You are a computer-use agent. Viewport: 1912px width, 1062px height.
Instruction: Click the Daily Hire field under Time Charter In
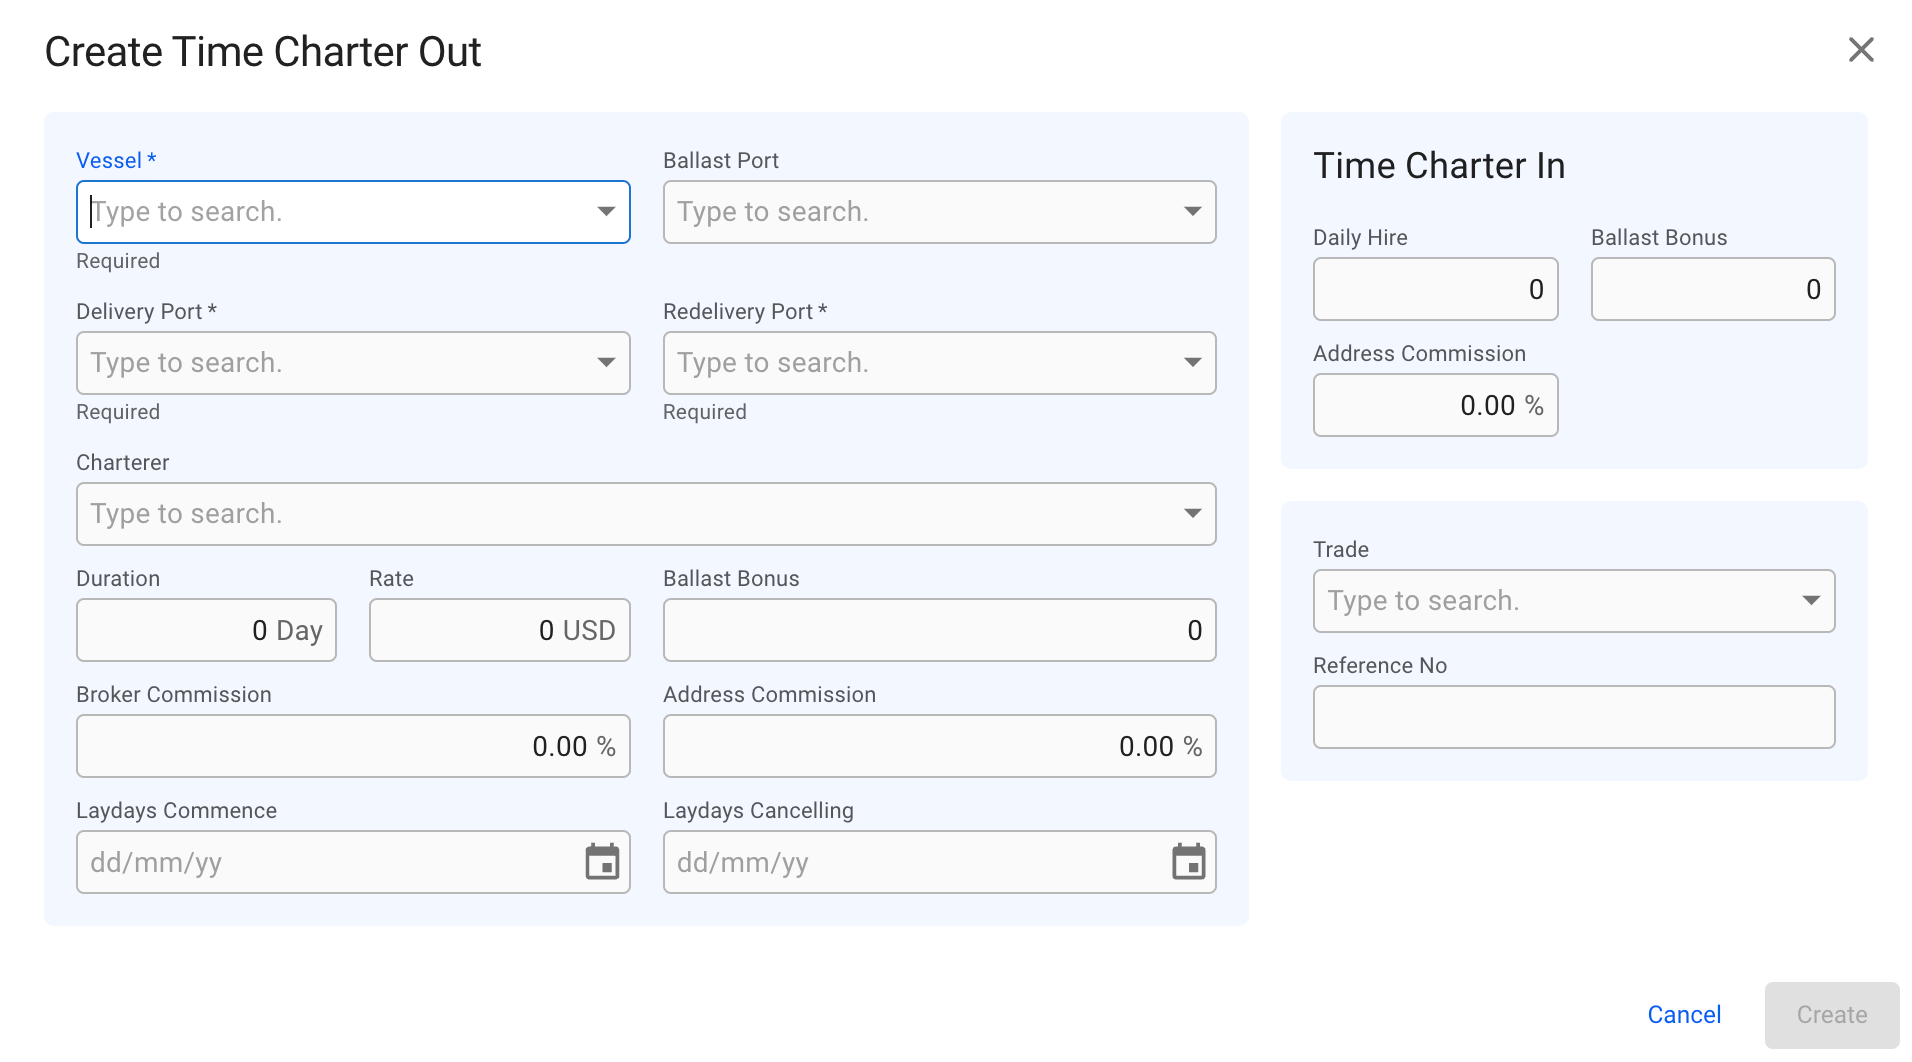(1435, 289)
